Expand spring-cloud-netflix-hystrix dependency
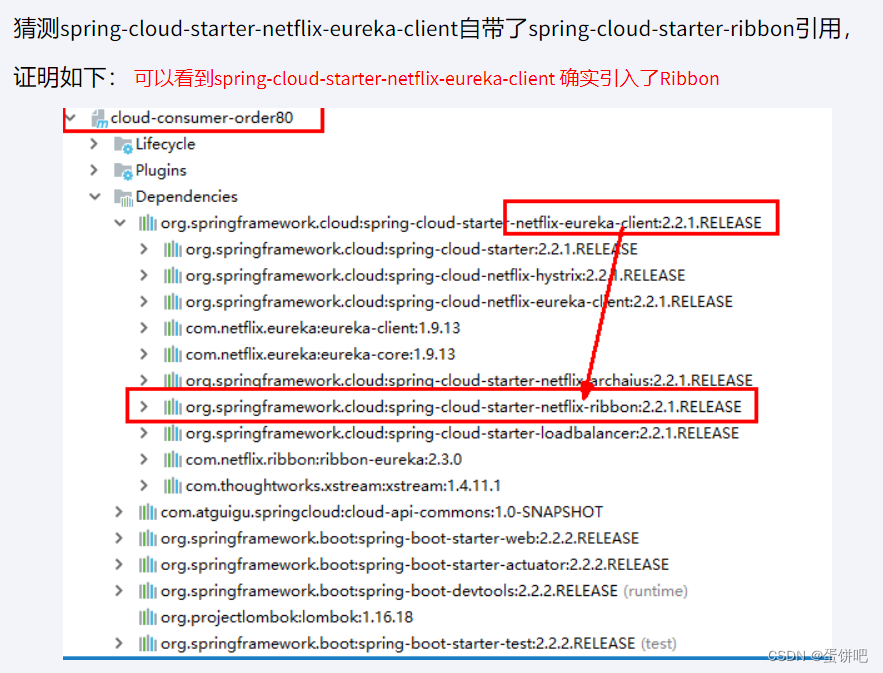The width and height of the screenshot is (883, 673). click(144, 275)
